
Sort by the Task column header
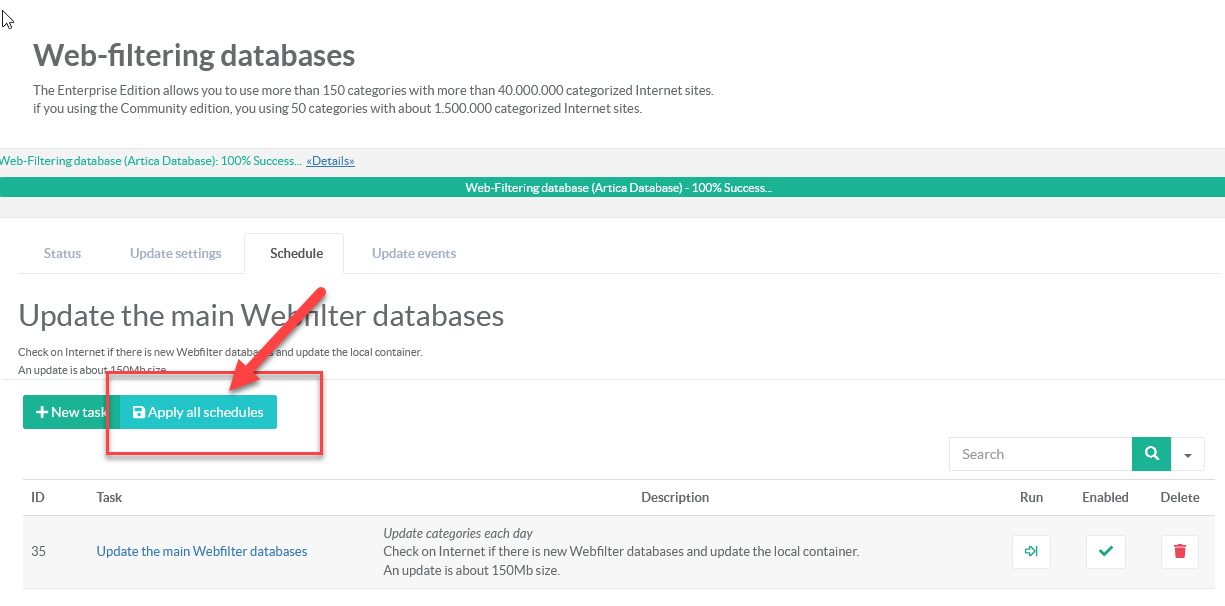coord(109,498)
